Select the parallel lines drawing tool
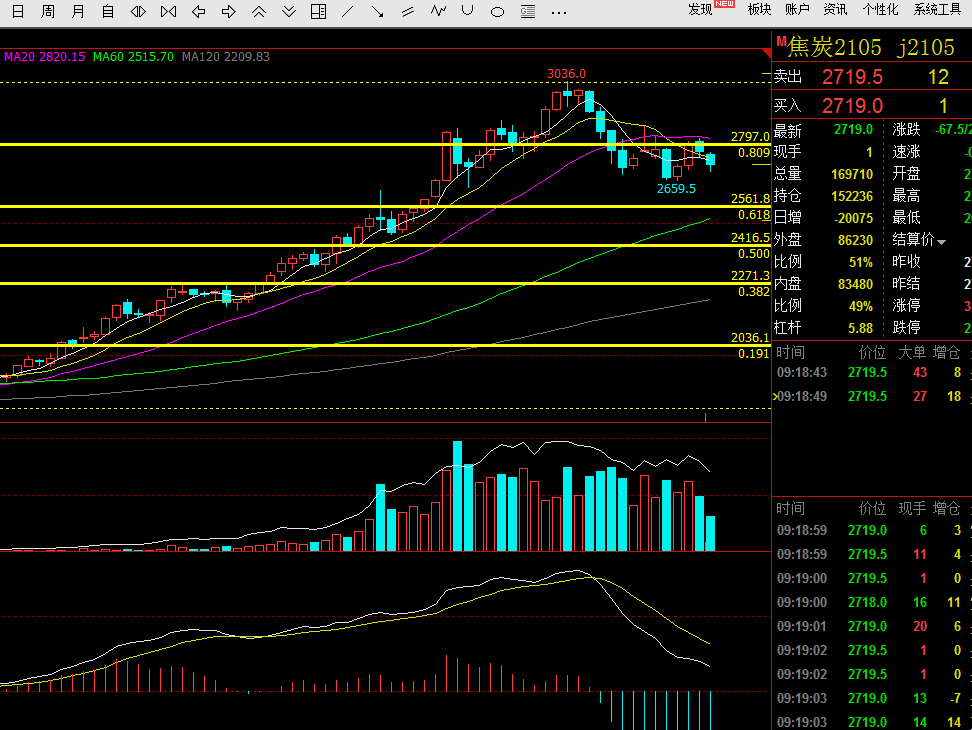972x730 pixels. pyautogui.click(x=407, y=11)
